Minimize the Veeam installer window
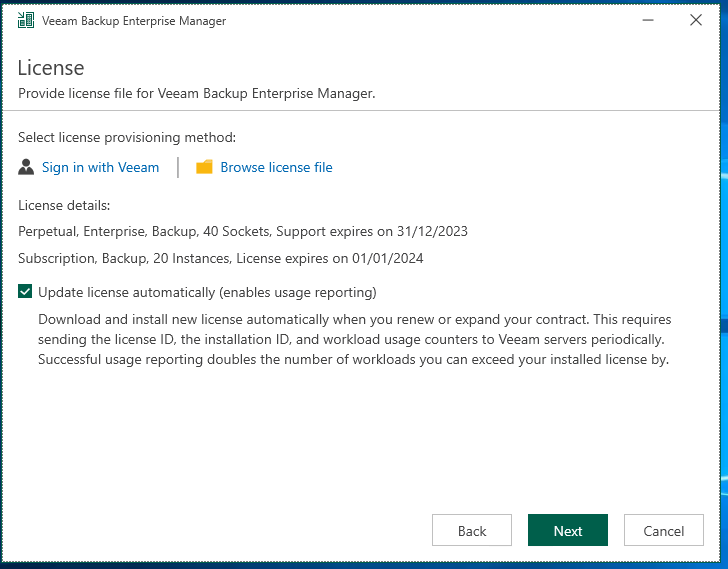 coord(648,20)
